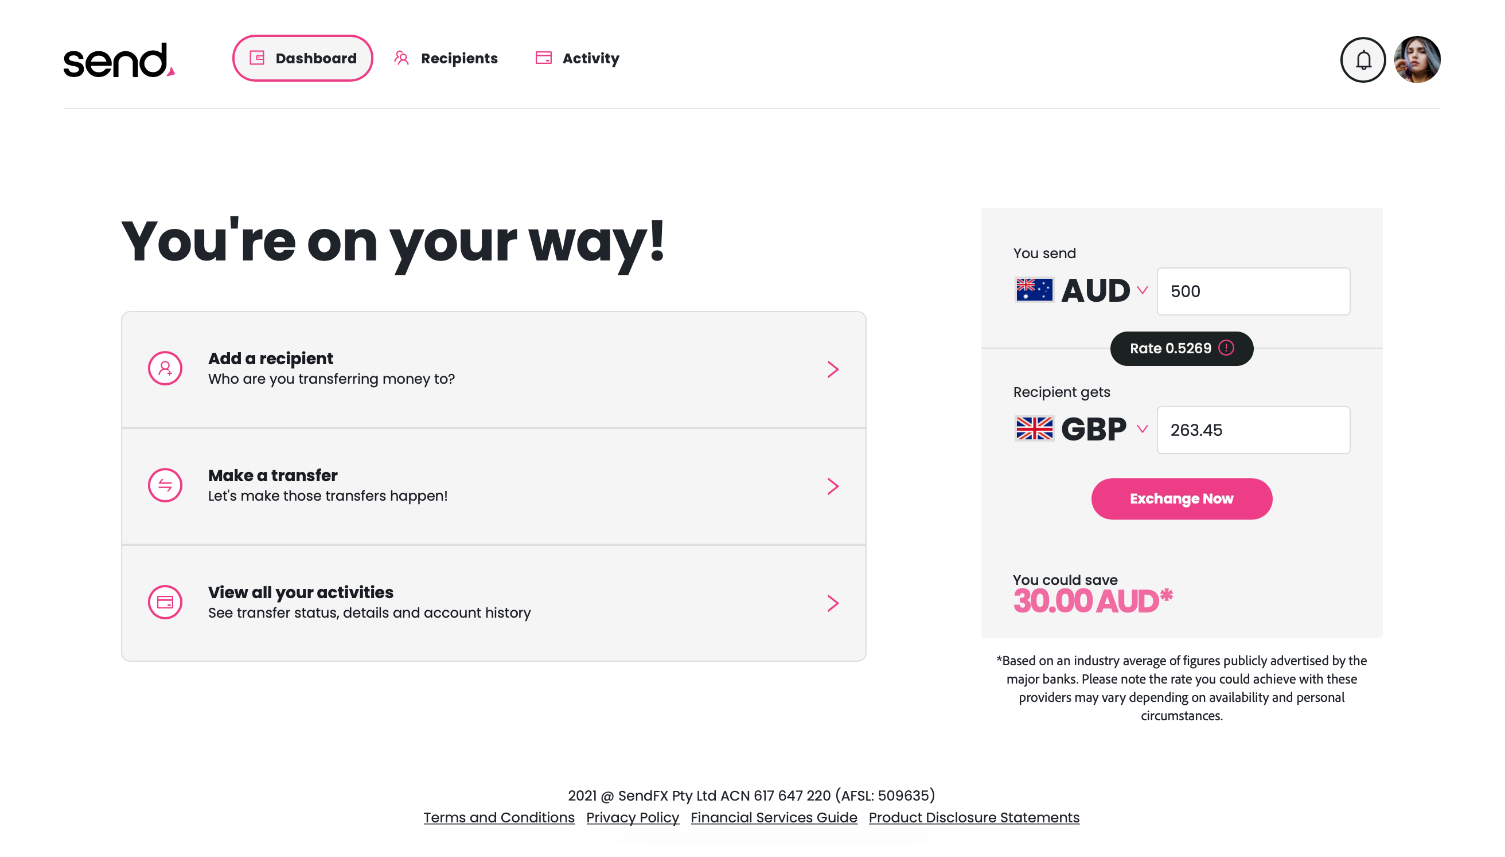Click the Australian flag icon
The image size is (1505, 857).
[x=1034, y=291]
